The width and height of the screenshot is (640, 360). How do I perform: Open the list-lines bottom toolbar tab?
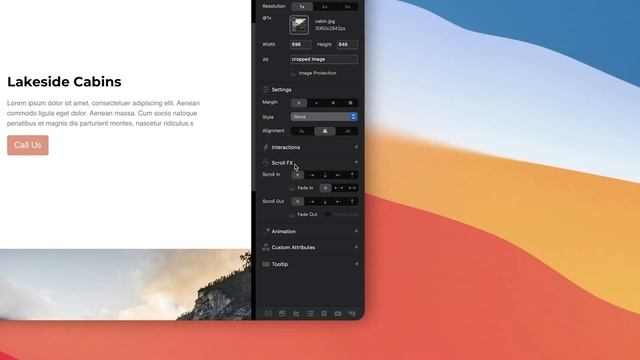pyautogui.click(x=310, y=313)
